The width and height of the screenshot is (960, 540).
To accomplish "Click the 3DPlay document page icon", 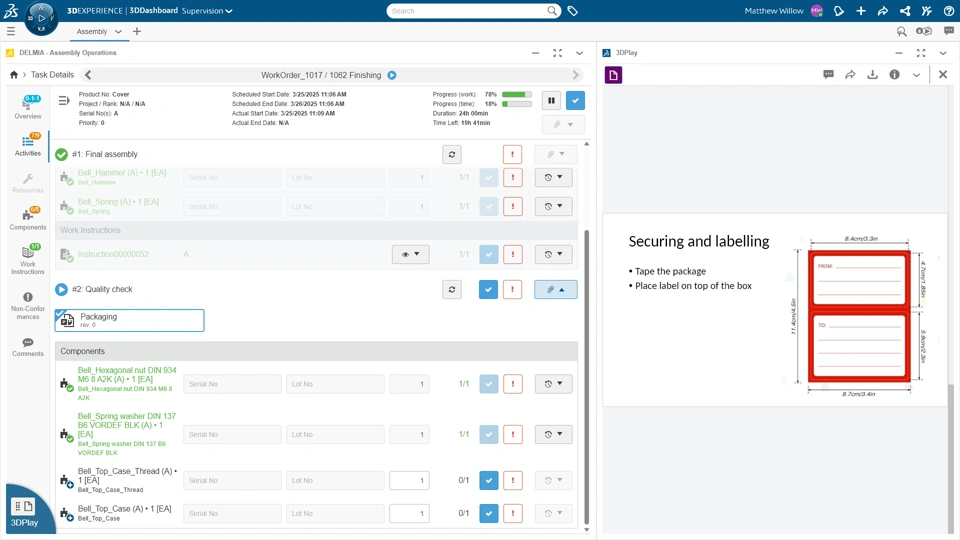I will point(613,75).
